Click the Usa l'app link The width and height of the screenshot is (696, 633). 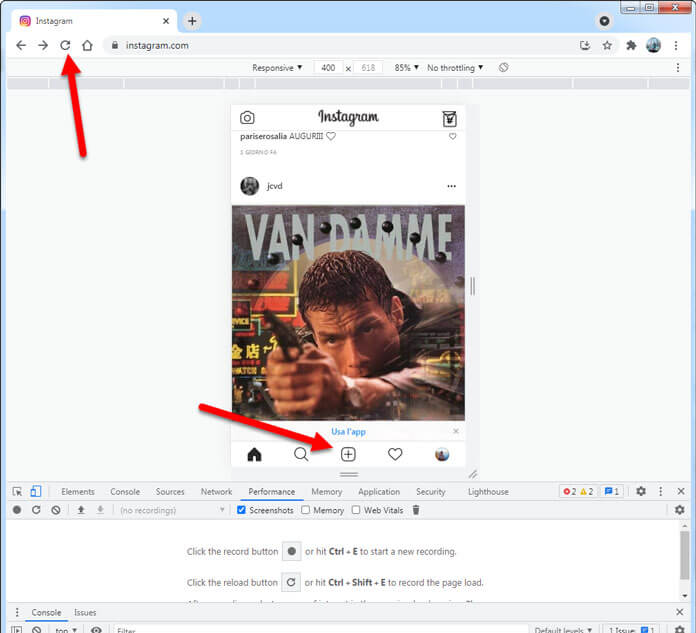[x=348, y=431]
